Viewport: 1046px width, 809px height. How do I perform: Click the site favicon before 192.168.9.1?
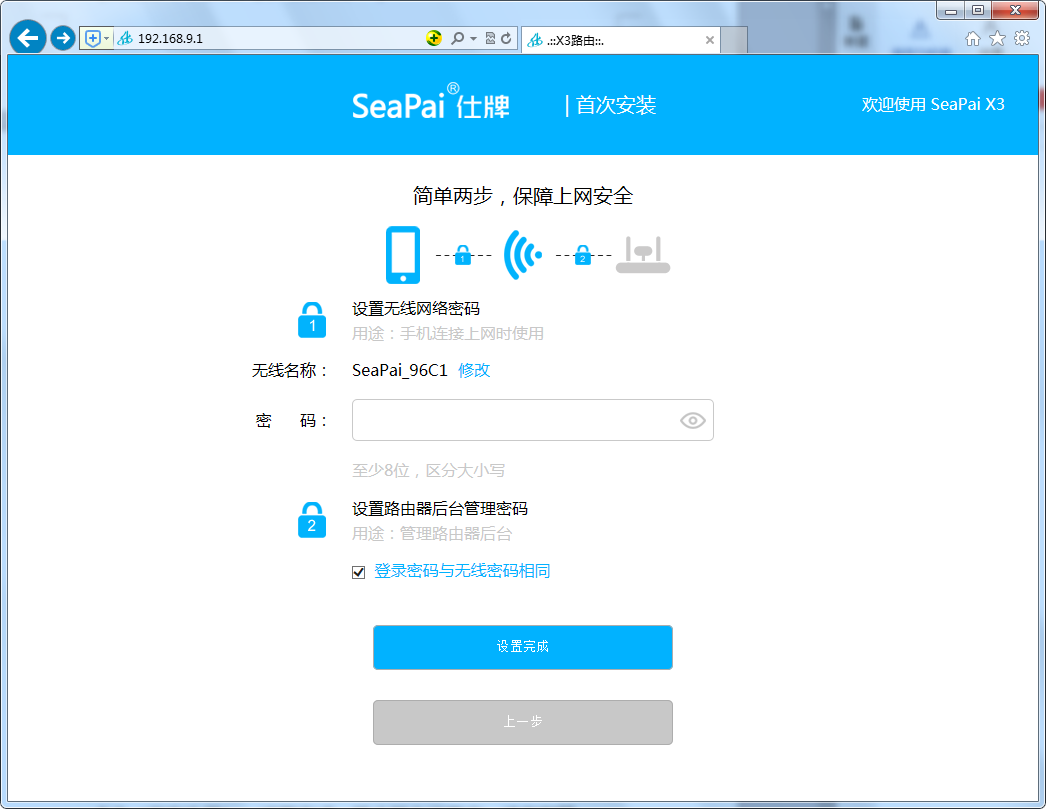(x=125, y=39)
